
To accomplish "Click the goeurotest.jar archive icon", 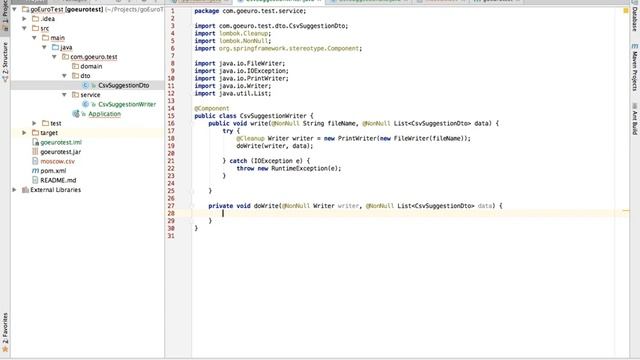I will [x=36, y=151].
